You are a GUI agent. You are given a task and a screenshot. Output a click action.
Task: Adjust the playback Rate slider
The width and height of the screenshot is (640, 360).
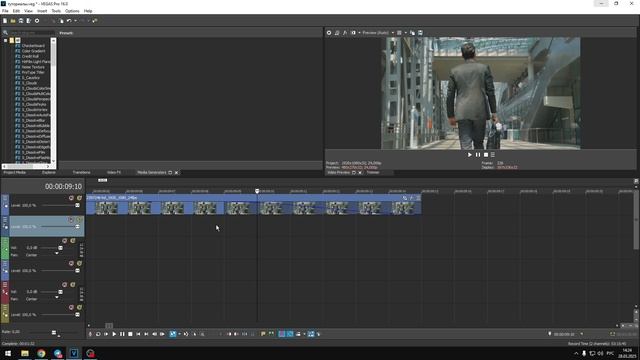tap(54, 333)
